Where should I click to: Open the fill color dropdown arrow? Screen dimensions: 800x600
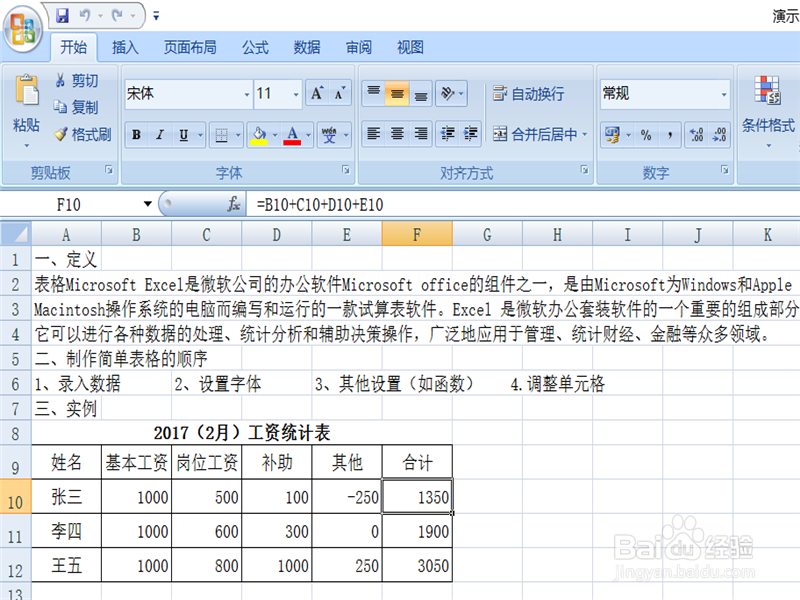pos(275,135)
